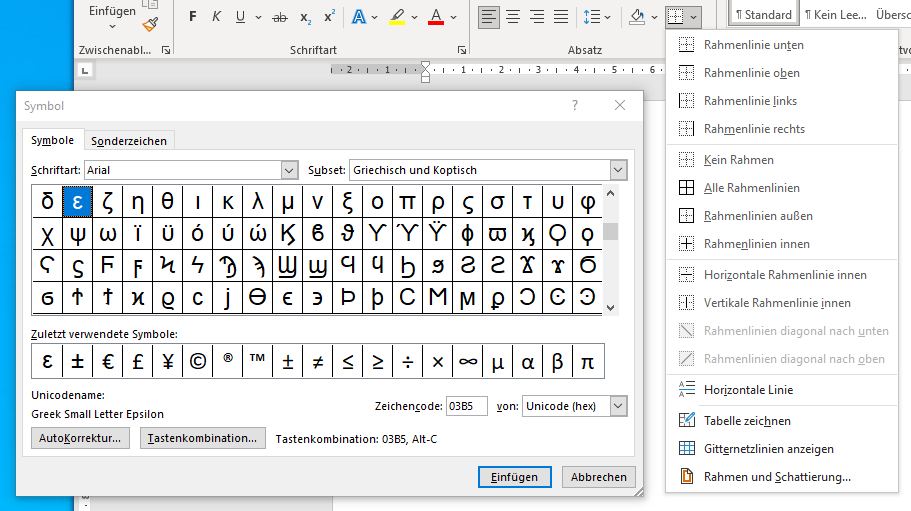This screenshot has height=511, width=911.
Task: Switch to the Symbole tab
Action: click(52, 140)
